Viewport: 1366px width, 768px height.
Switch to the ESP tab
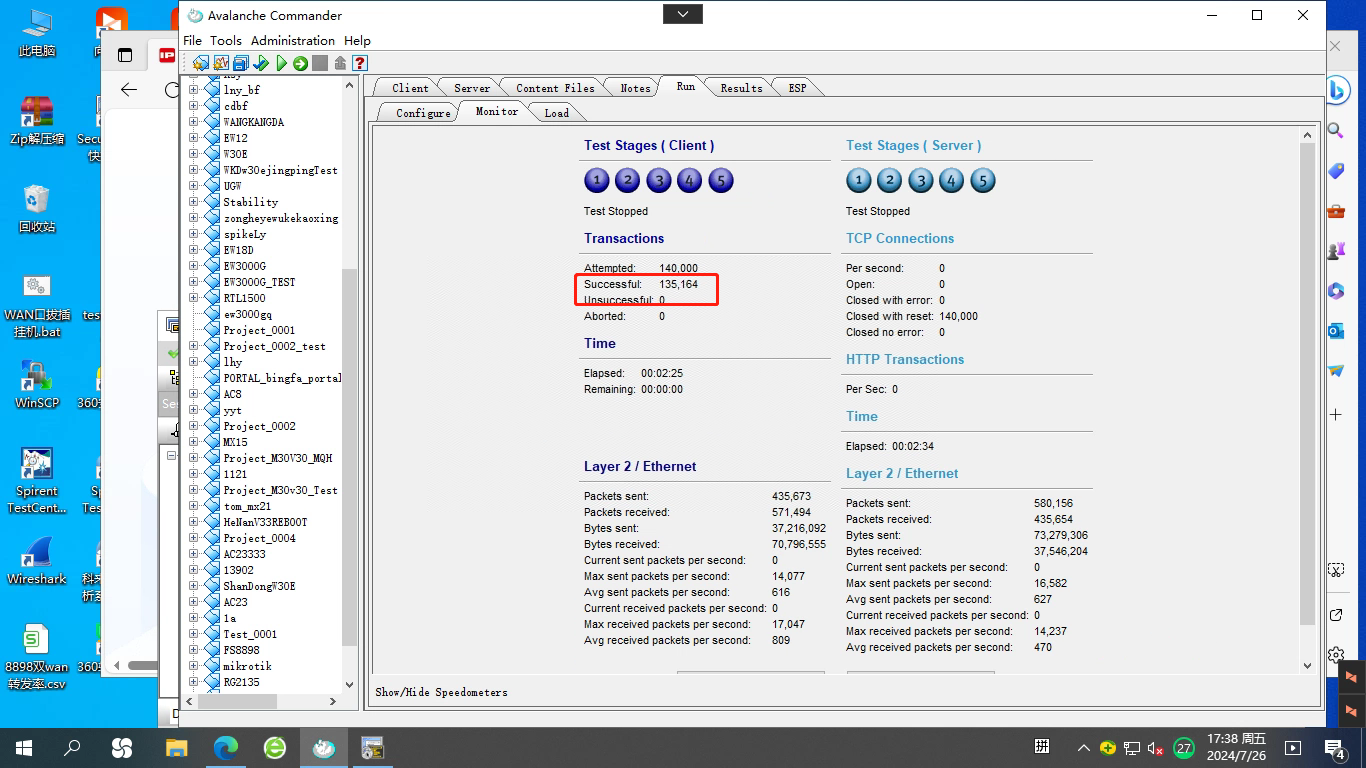[x=797, y=88]
